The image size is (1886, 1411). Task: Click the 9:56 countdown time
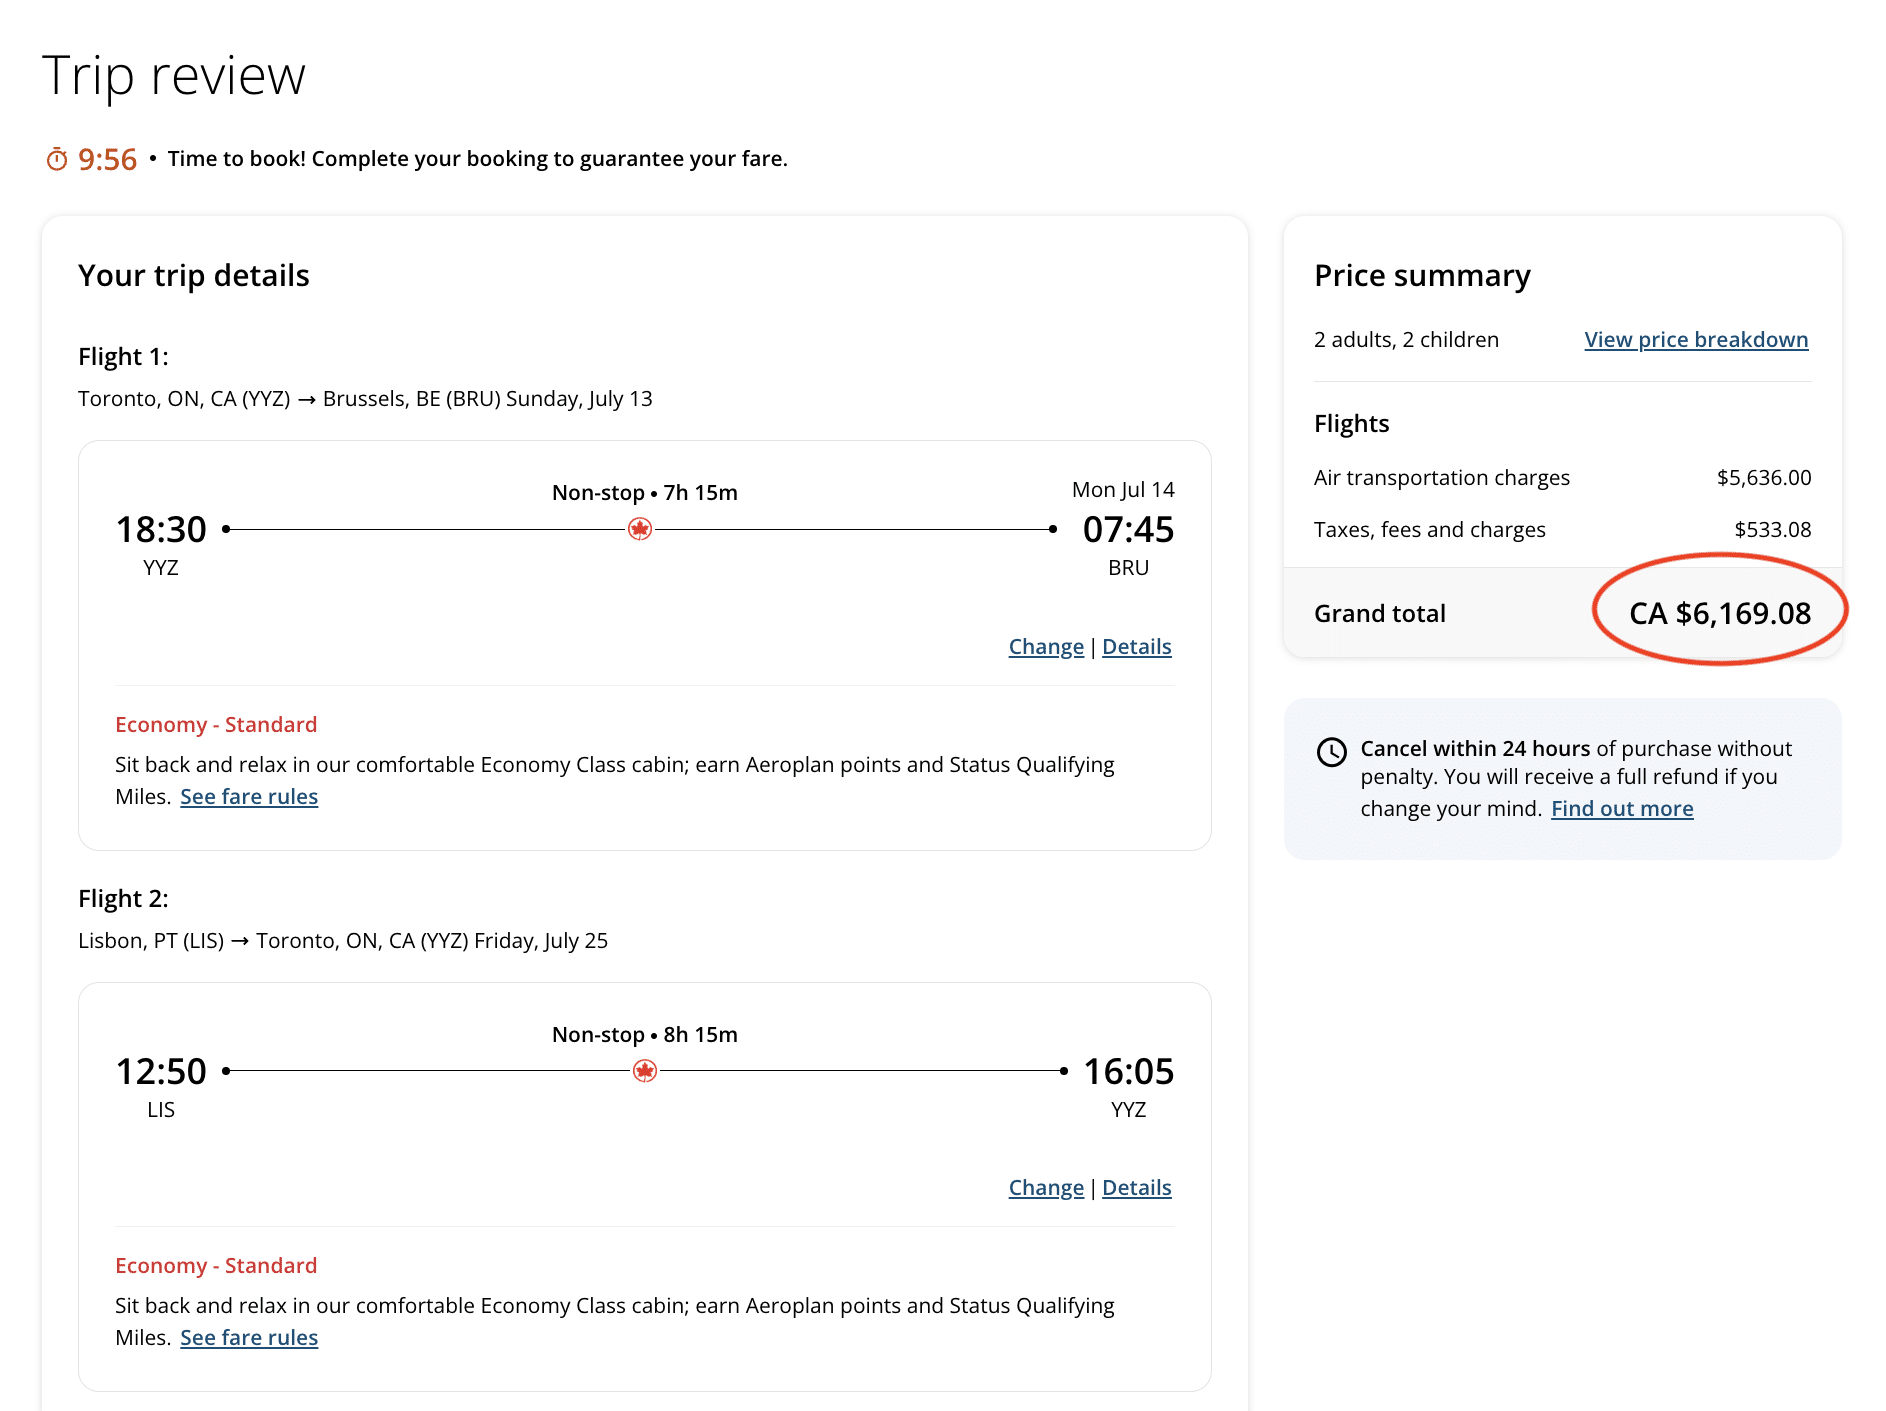tap(107, 159)
